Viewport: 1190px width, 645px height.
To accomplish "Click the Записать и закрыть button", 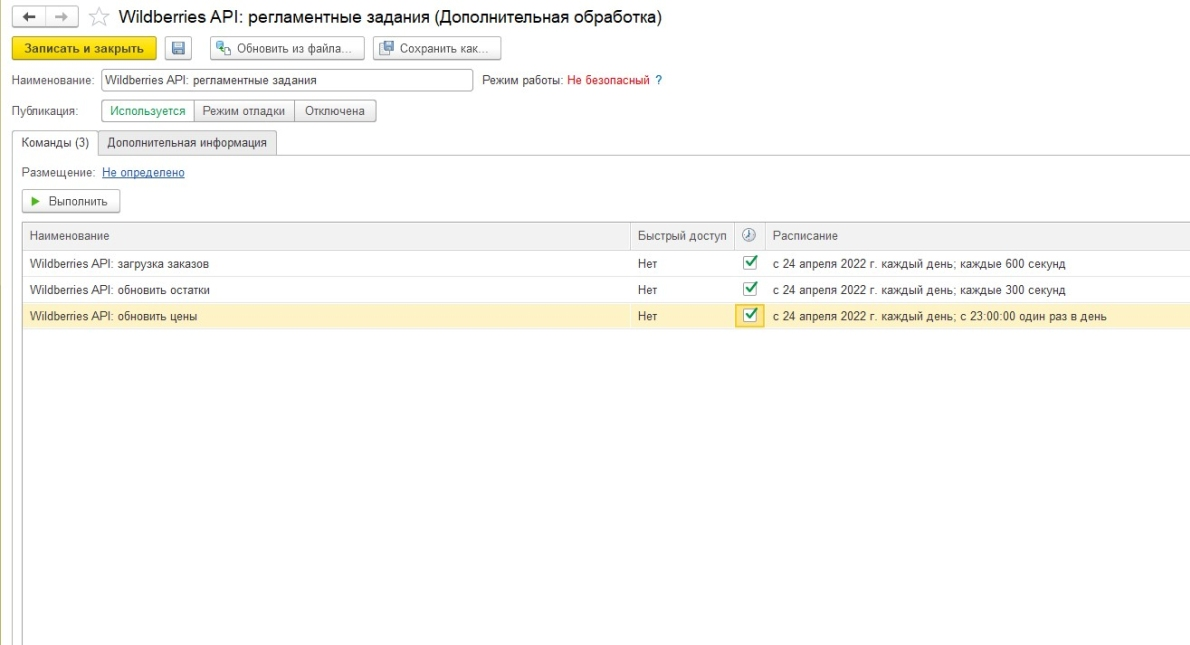I will 84,49.
